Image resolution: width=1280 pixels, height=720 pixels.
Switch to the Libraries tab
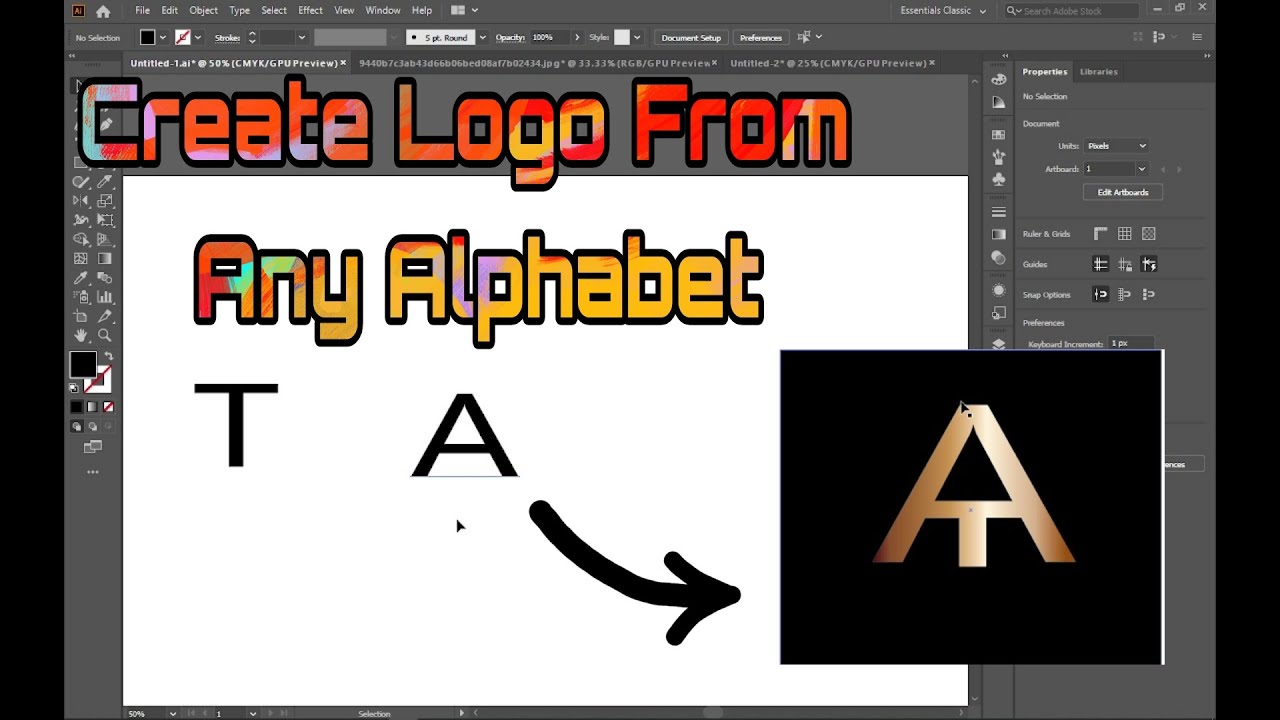1099,72
